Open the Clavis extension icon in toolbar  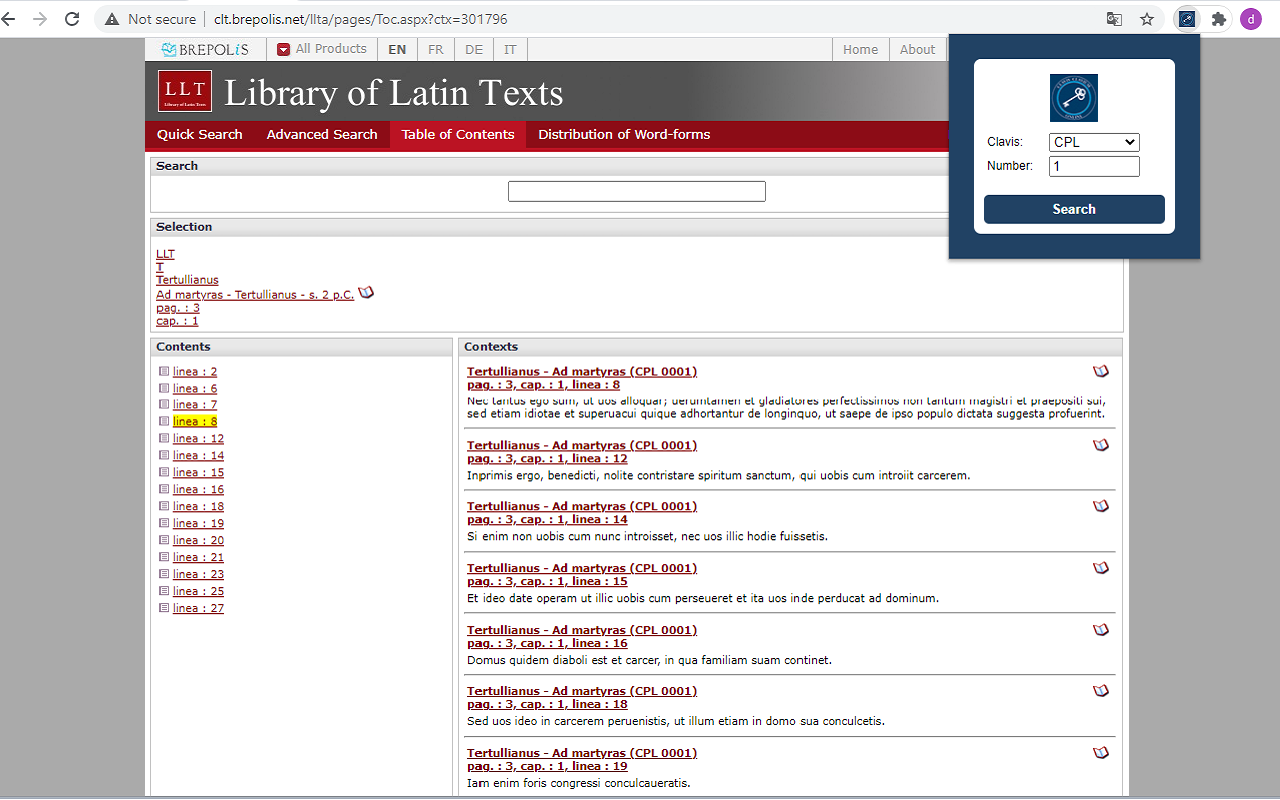tap(1187, 19)
